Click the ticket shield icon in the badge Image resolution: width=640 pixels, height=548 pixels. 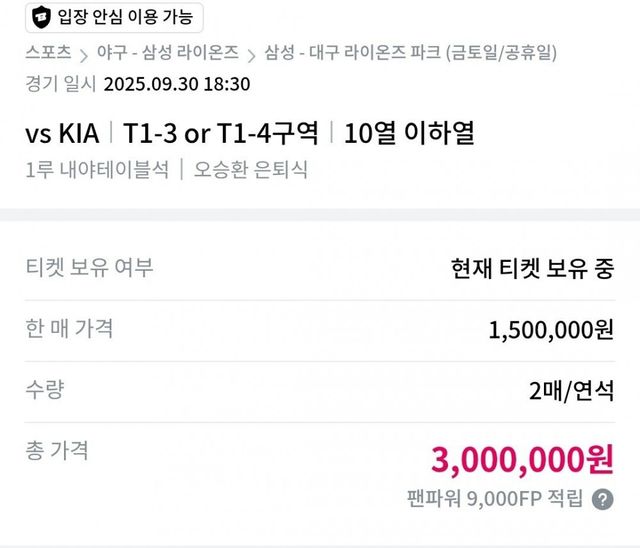click(41, 17)
